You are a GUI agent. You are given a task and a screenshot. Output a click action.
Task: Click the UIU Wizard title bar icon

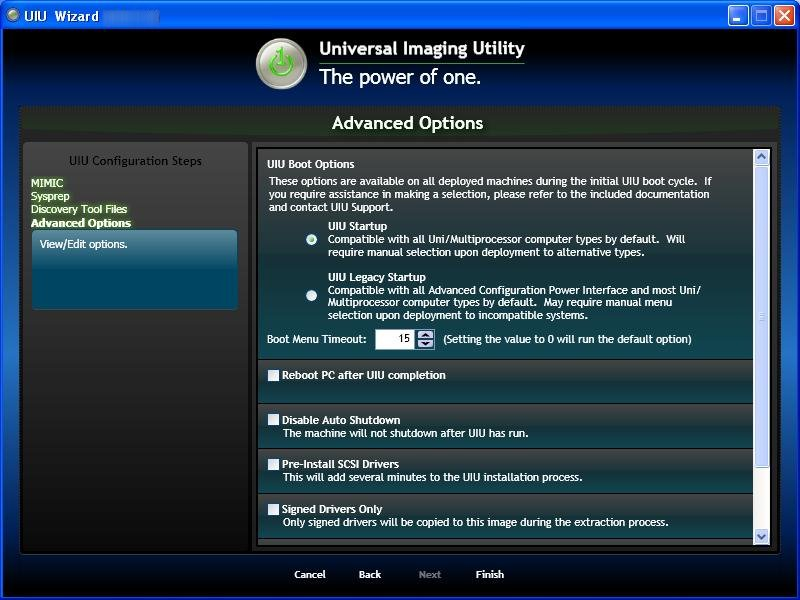tap(12, 16)
